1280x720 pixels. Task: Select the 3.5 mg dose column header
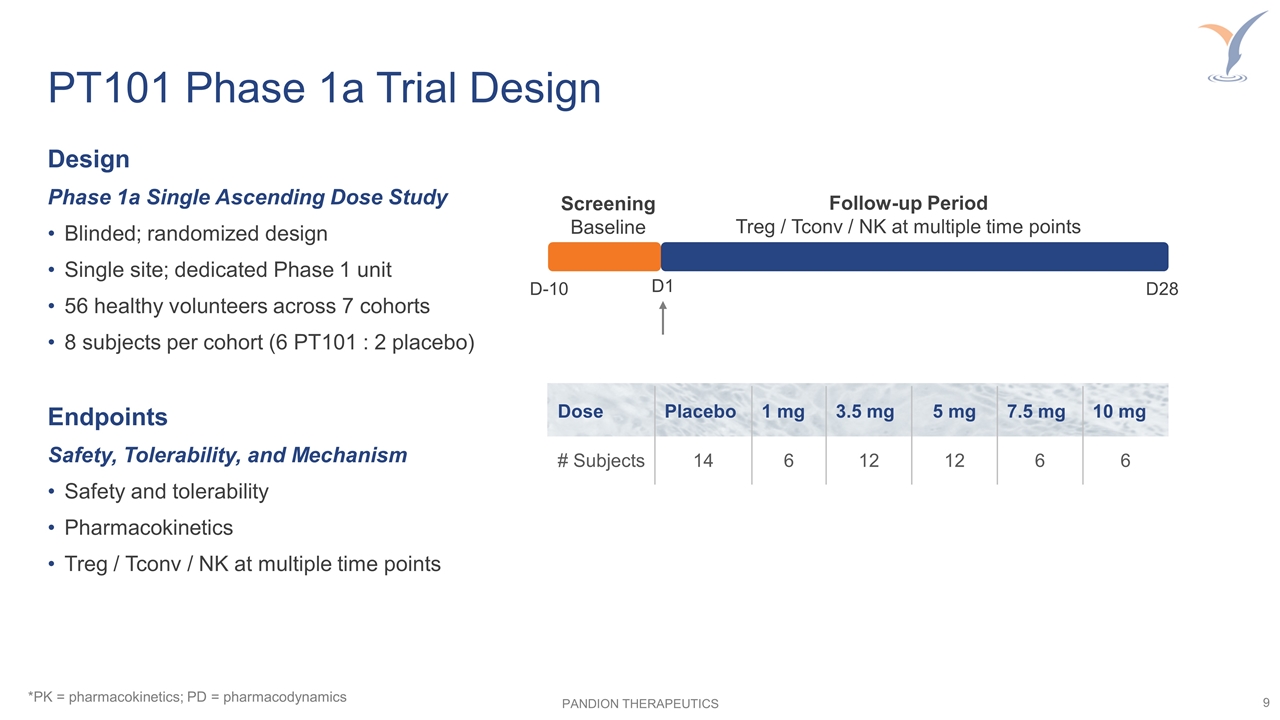click(865, 412)
